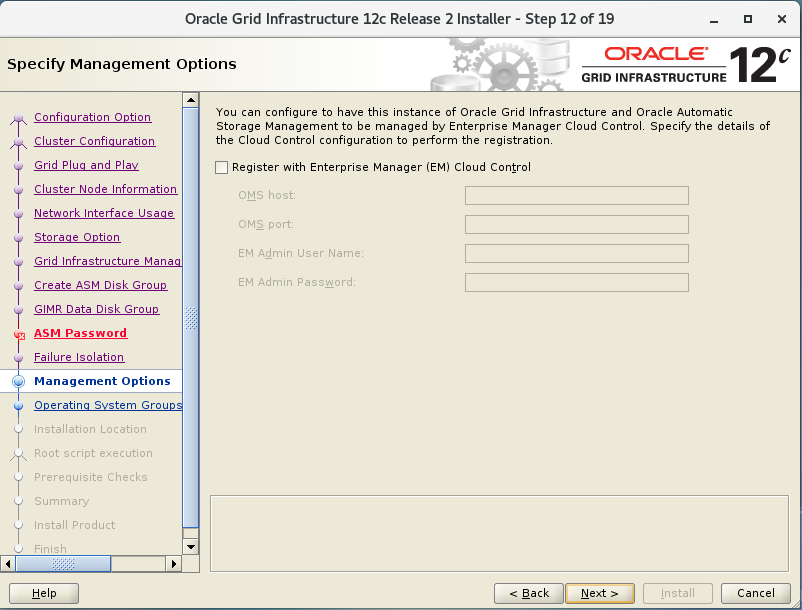Open Network Interface Usage step

[x=104, y=213]
